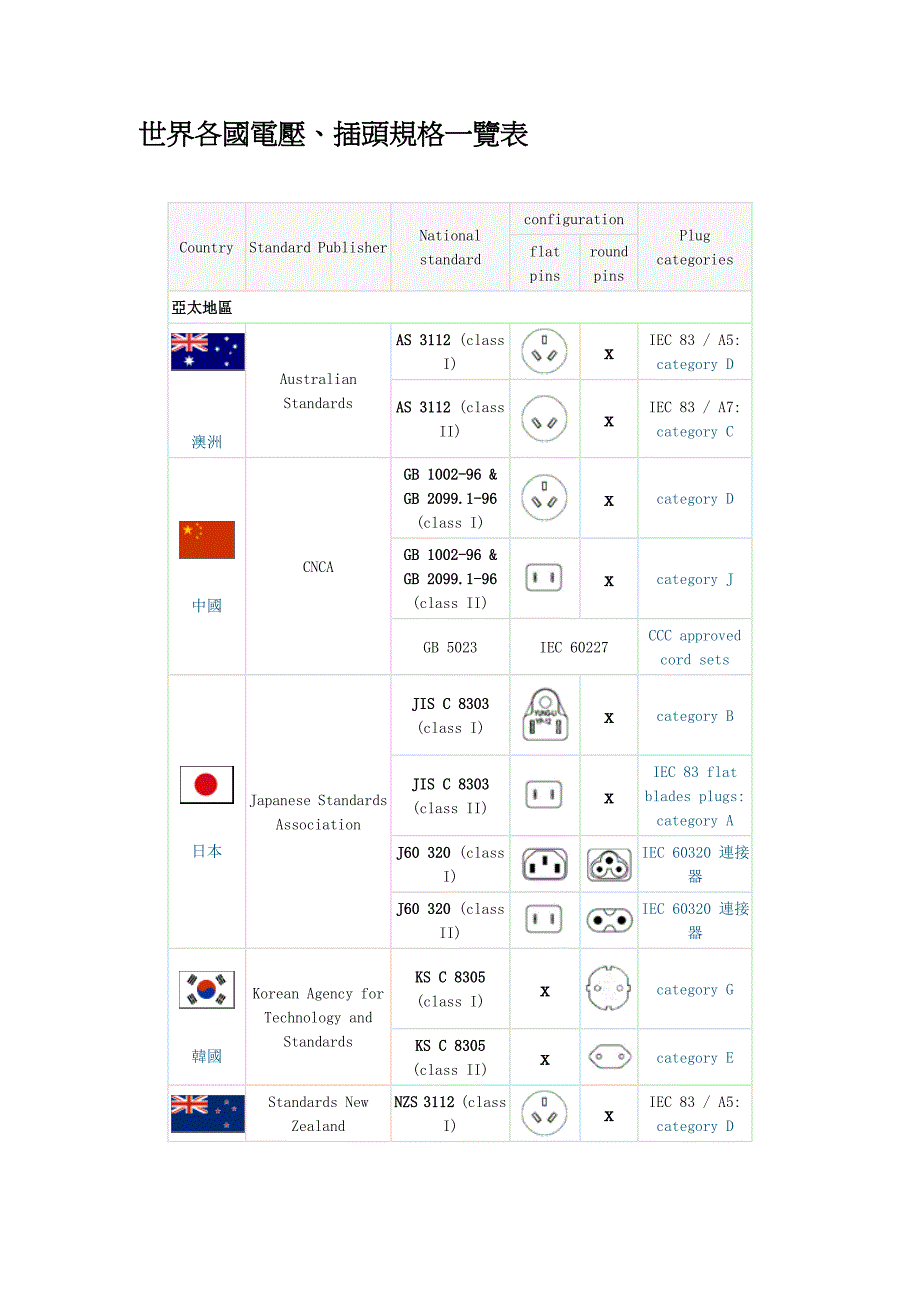The height and width of the screenshot is (1302, 920).
Task: Click the AS 3112 class I plug image
Action: click(x=545, y=352)
